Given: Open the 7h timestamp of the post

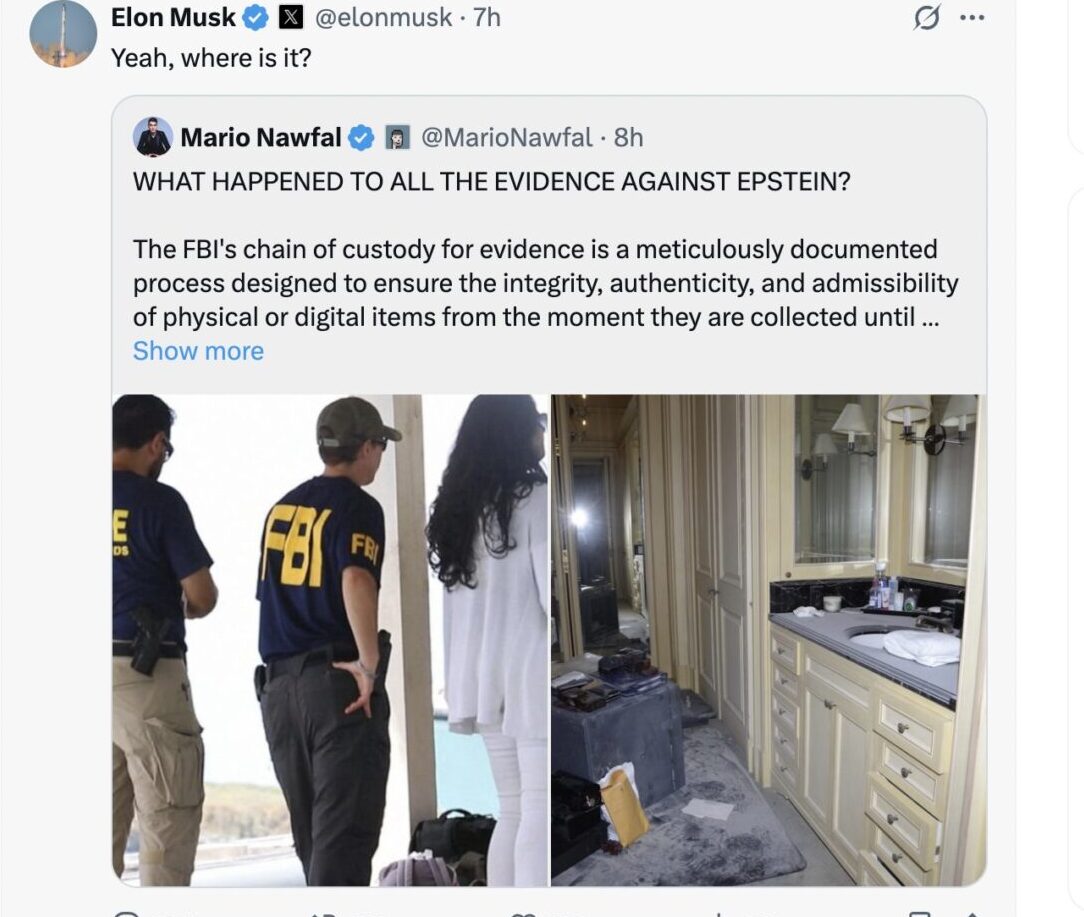Looking at the screenshot, I should tap(487, 17).
